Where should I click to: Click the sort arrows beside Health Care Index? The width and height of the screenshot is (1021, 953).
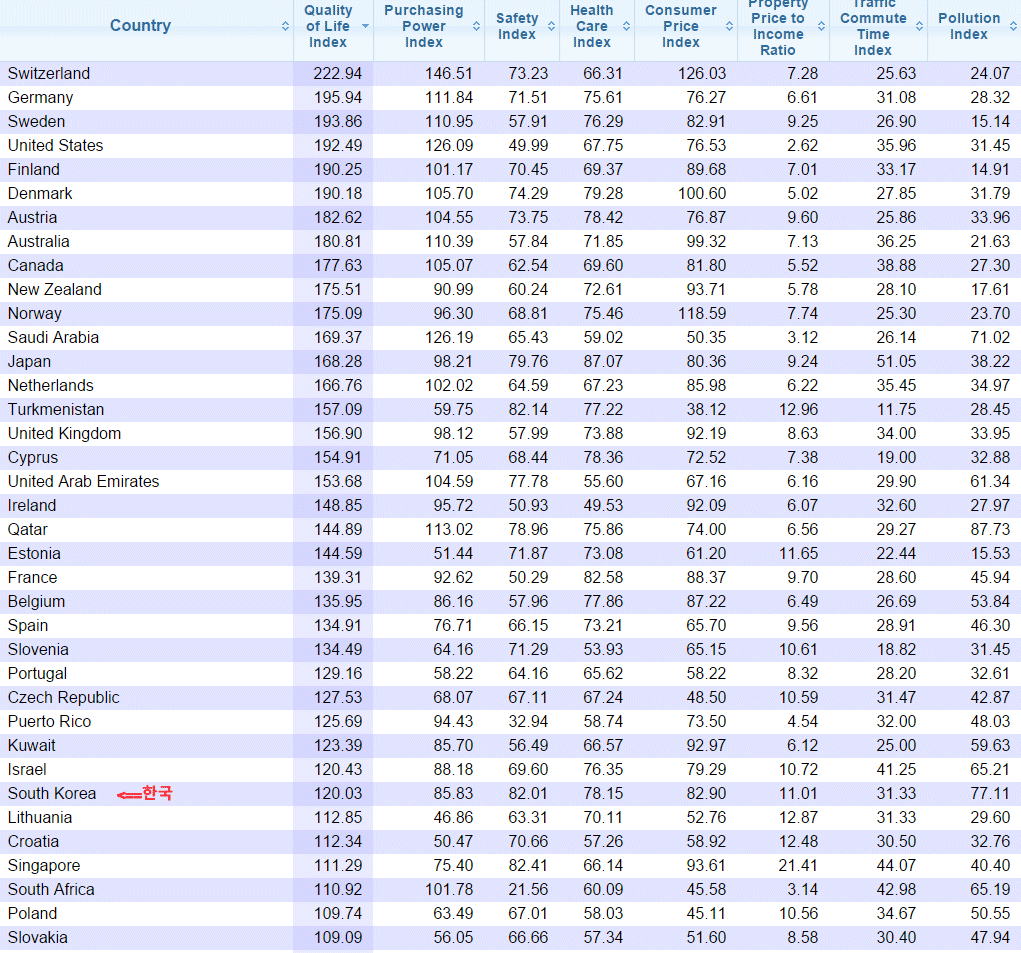tap(626, 26)
